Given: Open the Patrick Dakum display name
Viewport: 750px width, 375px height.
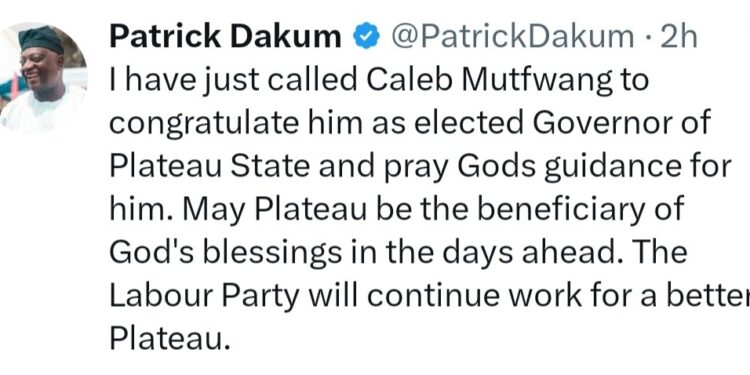Looking at the screenshot, I should [225, 38].
